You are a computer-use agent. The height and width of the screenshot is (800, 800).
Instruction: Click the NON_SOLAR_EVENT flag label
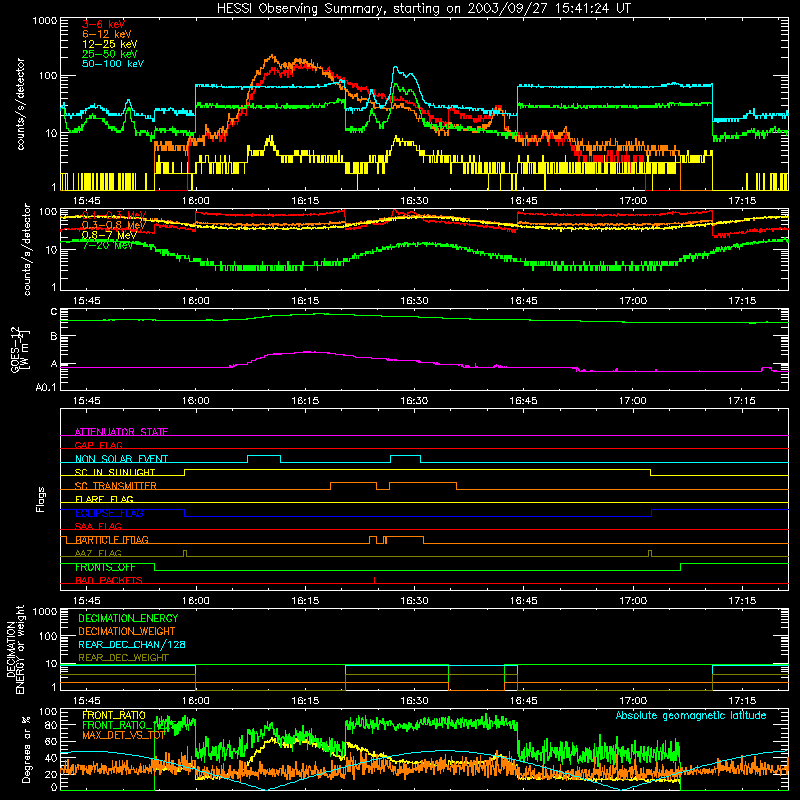(x=121, y=459)
